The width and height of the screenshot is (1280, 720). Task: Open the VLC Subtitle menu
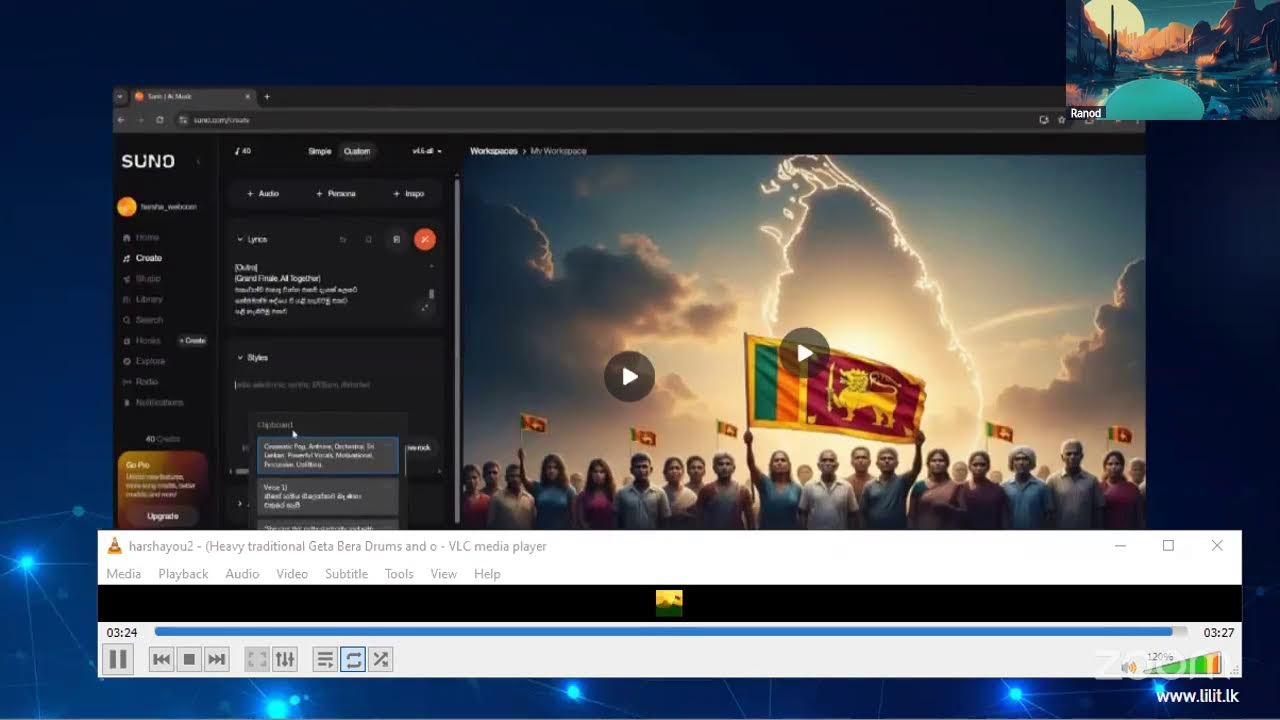(x=346, y=574)
